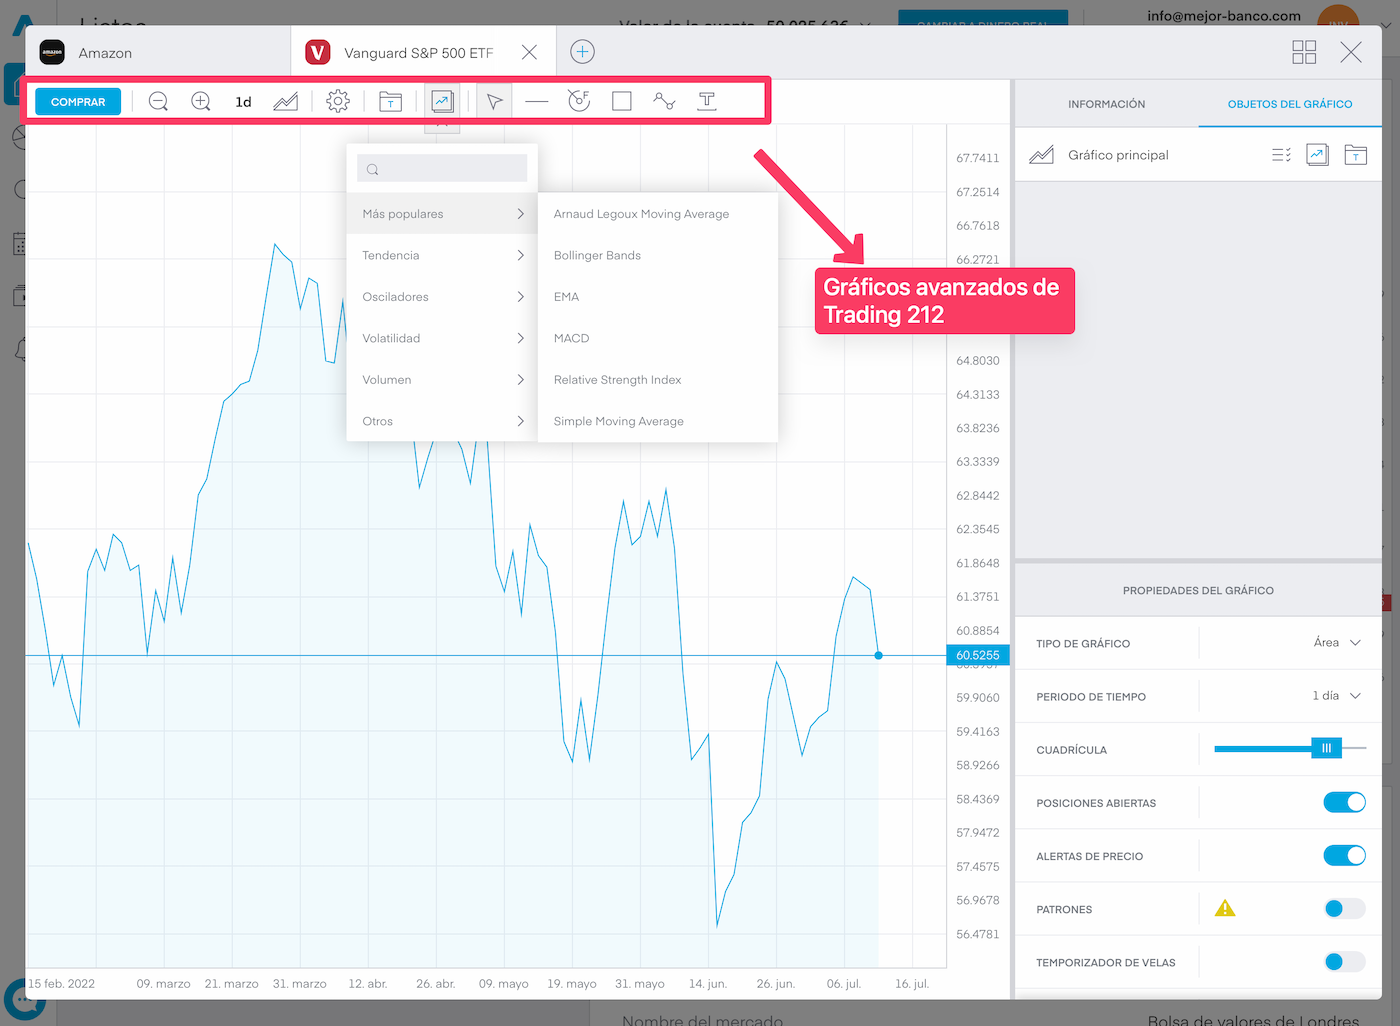Toggle ALERTAS DE PRECIO switch

click(x=1344, y=855)
